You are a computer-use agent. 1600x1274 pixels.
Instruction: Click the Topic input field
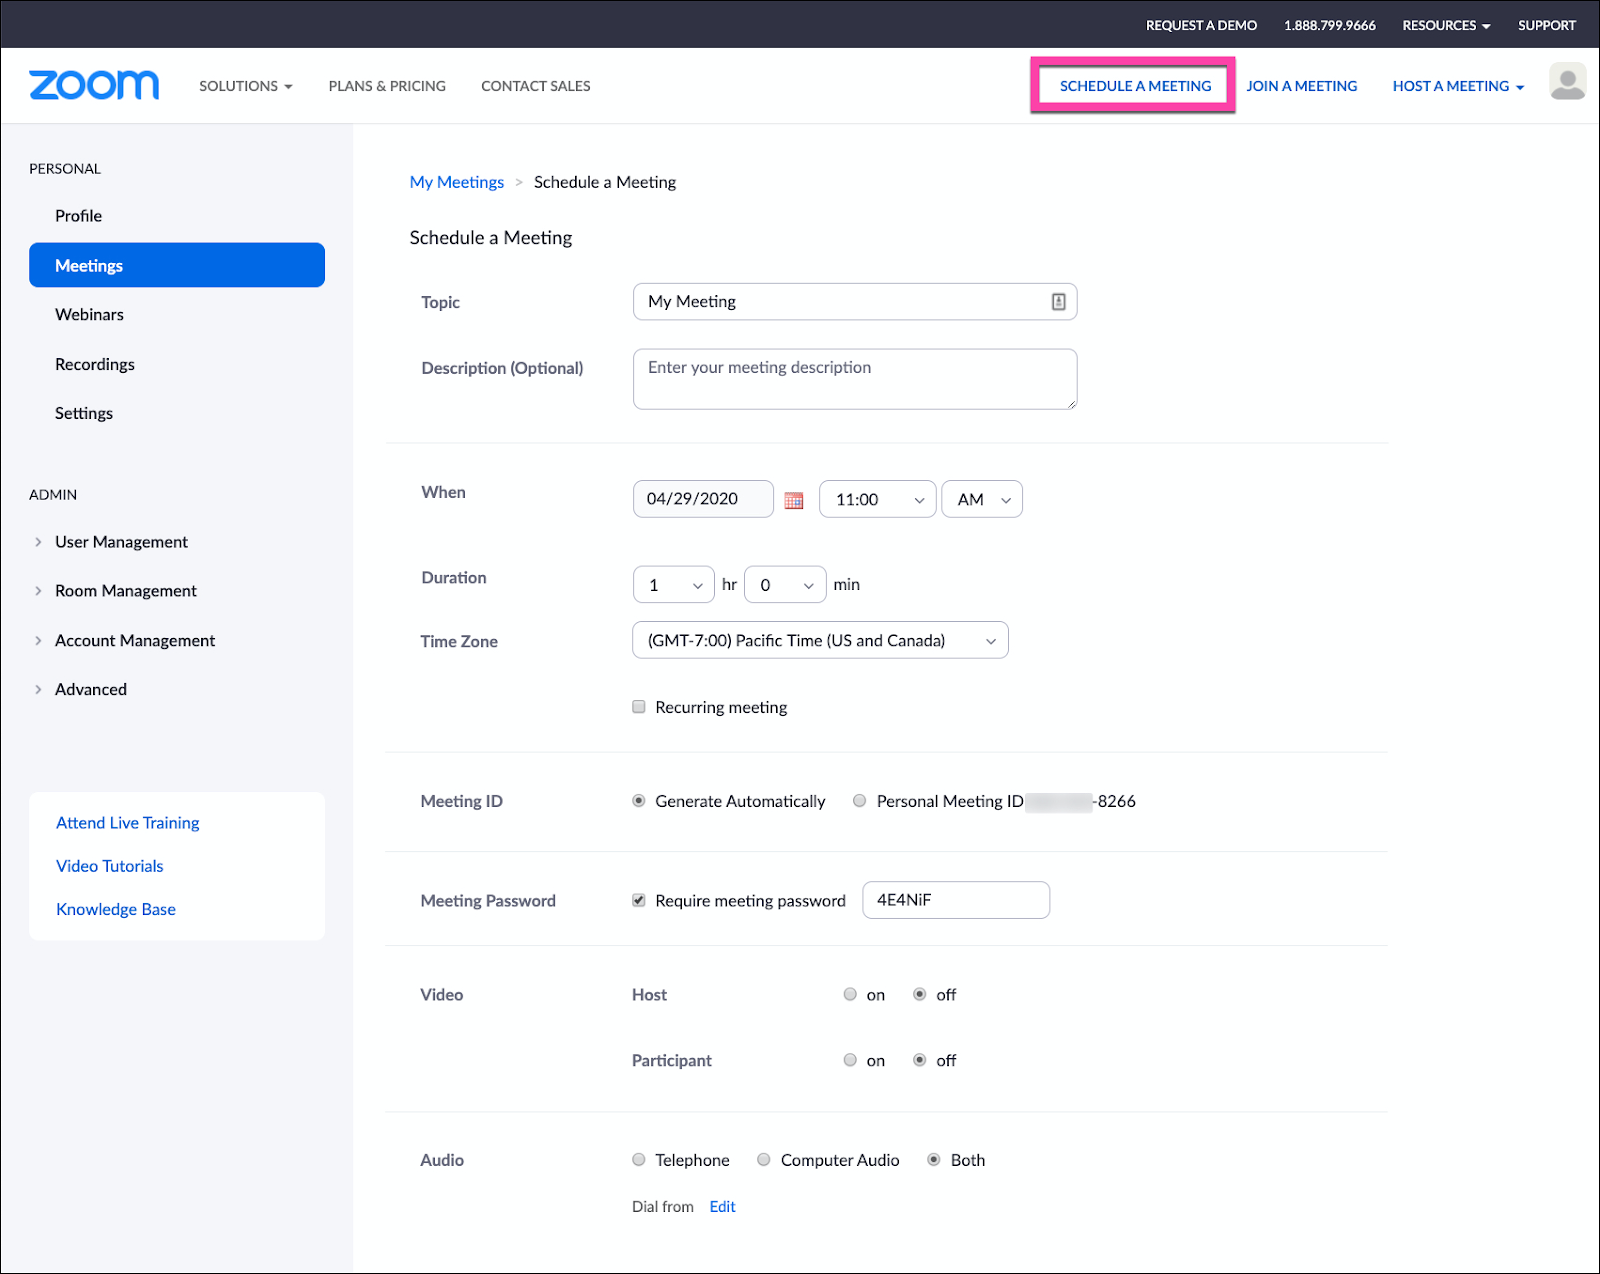click(855, 302)
